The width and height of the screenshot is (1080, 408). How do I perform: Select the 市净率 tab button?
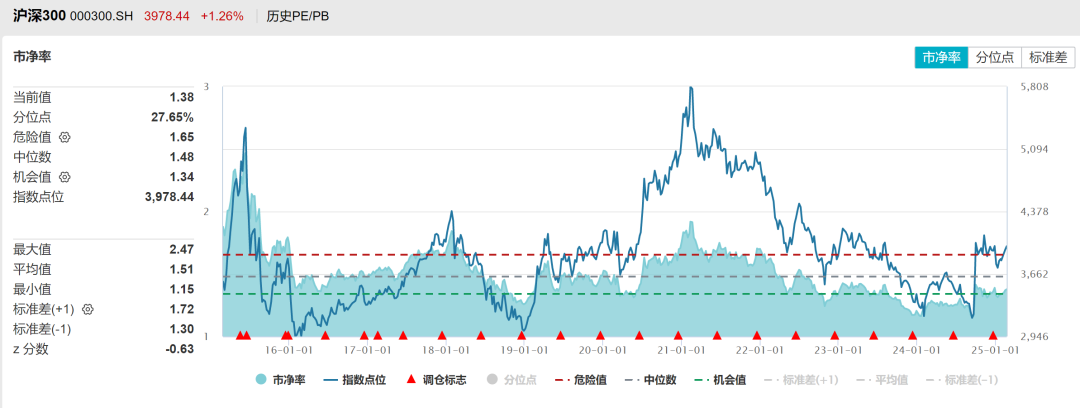click(x=941, y=57)
